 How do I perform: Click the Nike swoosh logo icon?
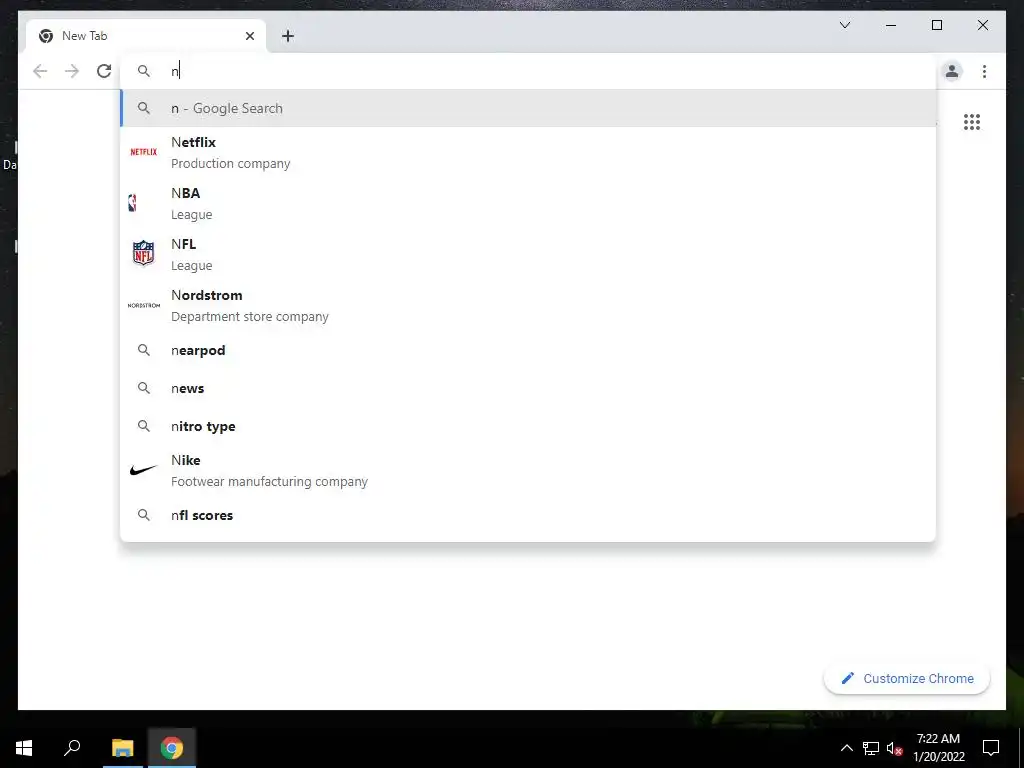(x=144, y=470)
